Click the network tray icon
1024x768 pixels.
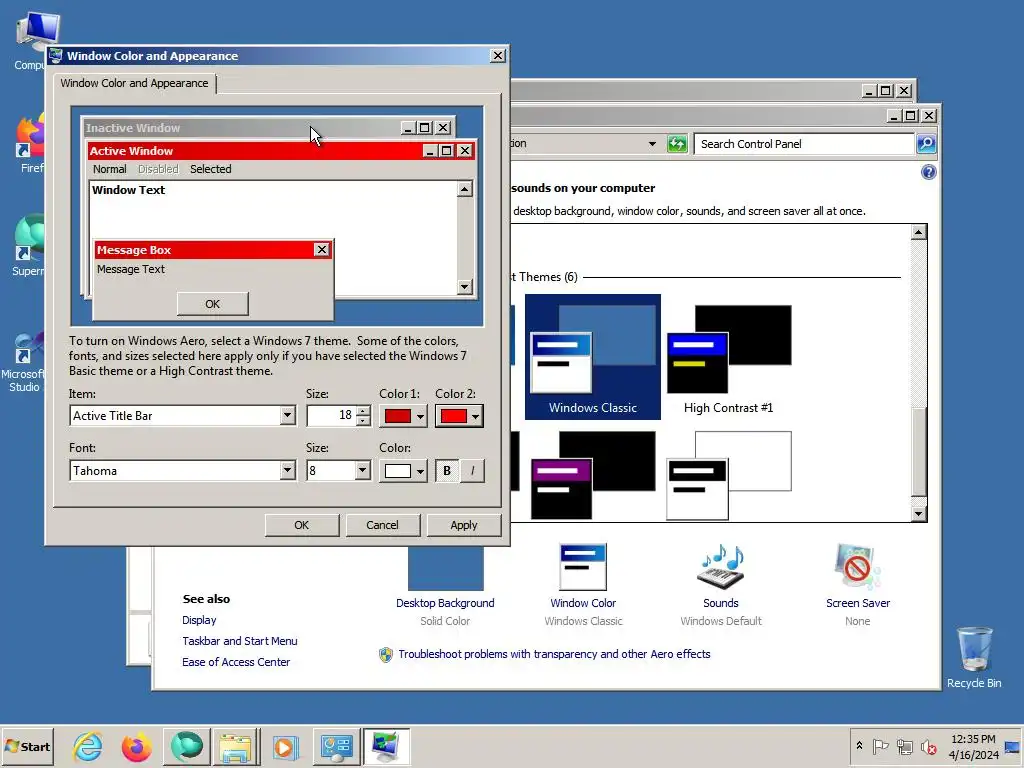(904, 746)
